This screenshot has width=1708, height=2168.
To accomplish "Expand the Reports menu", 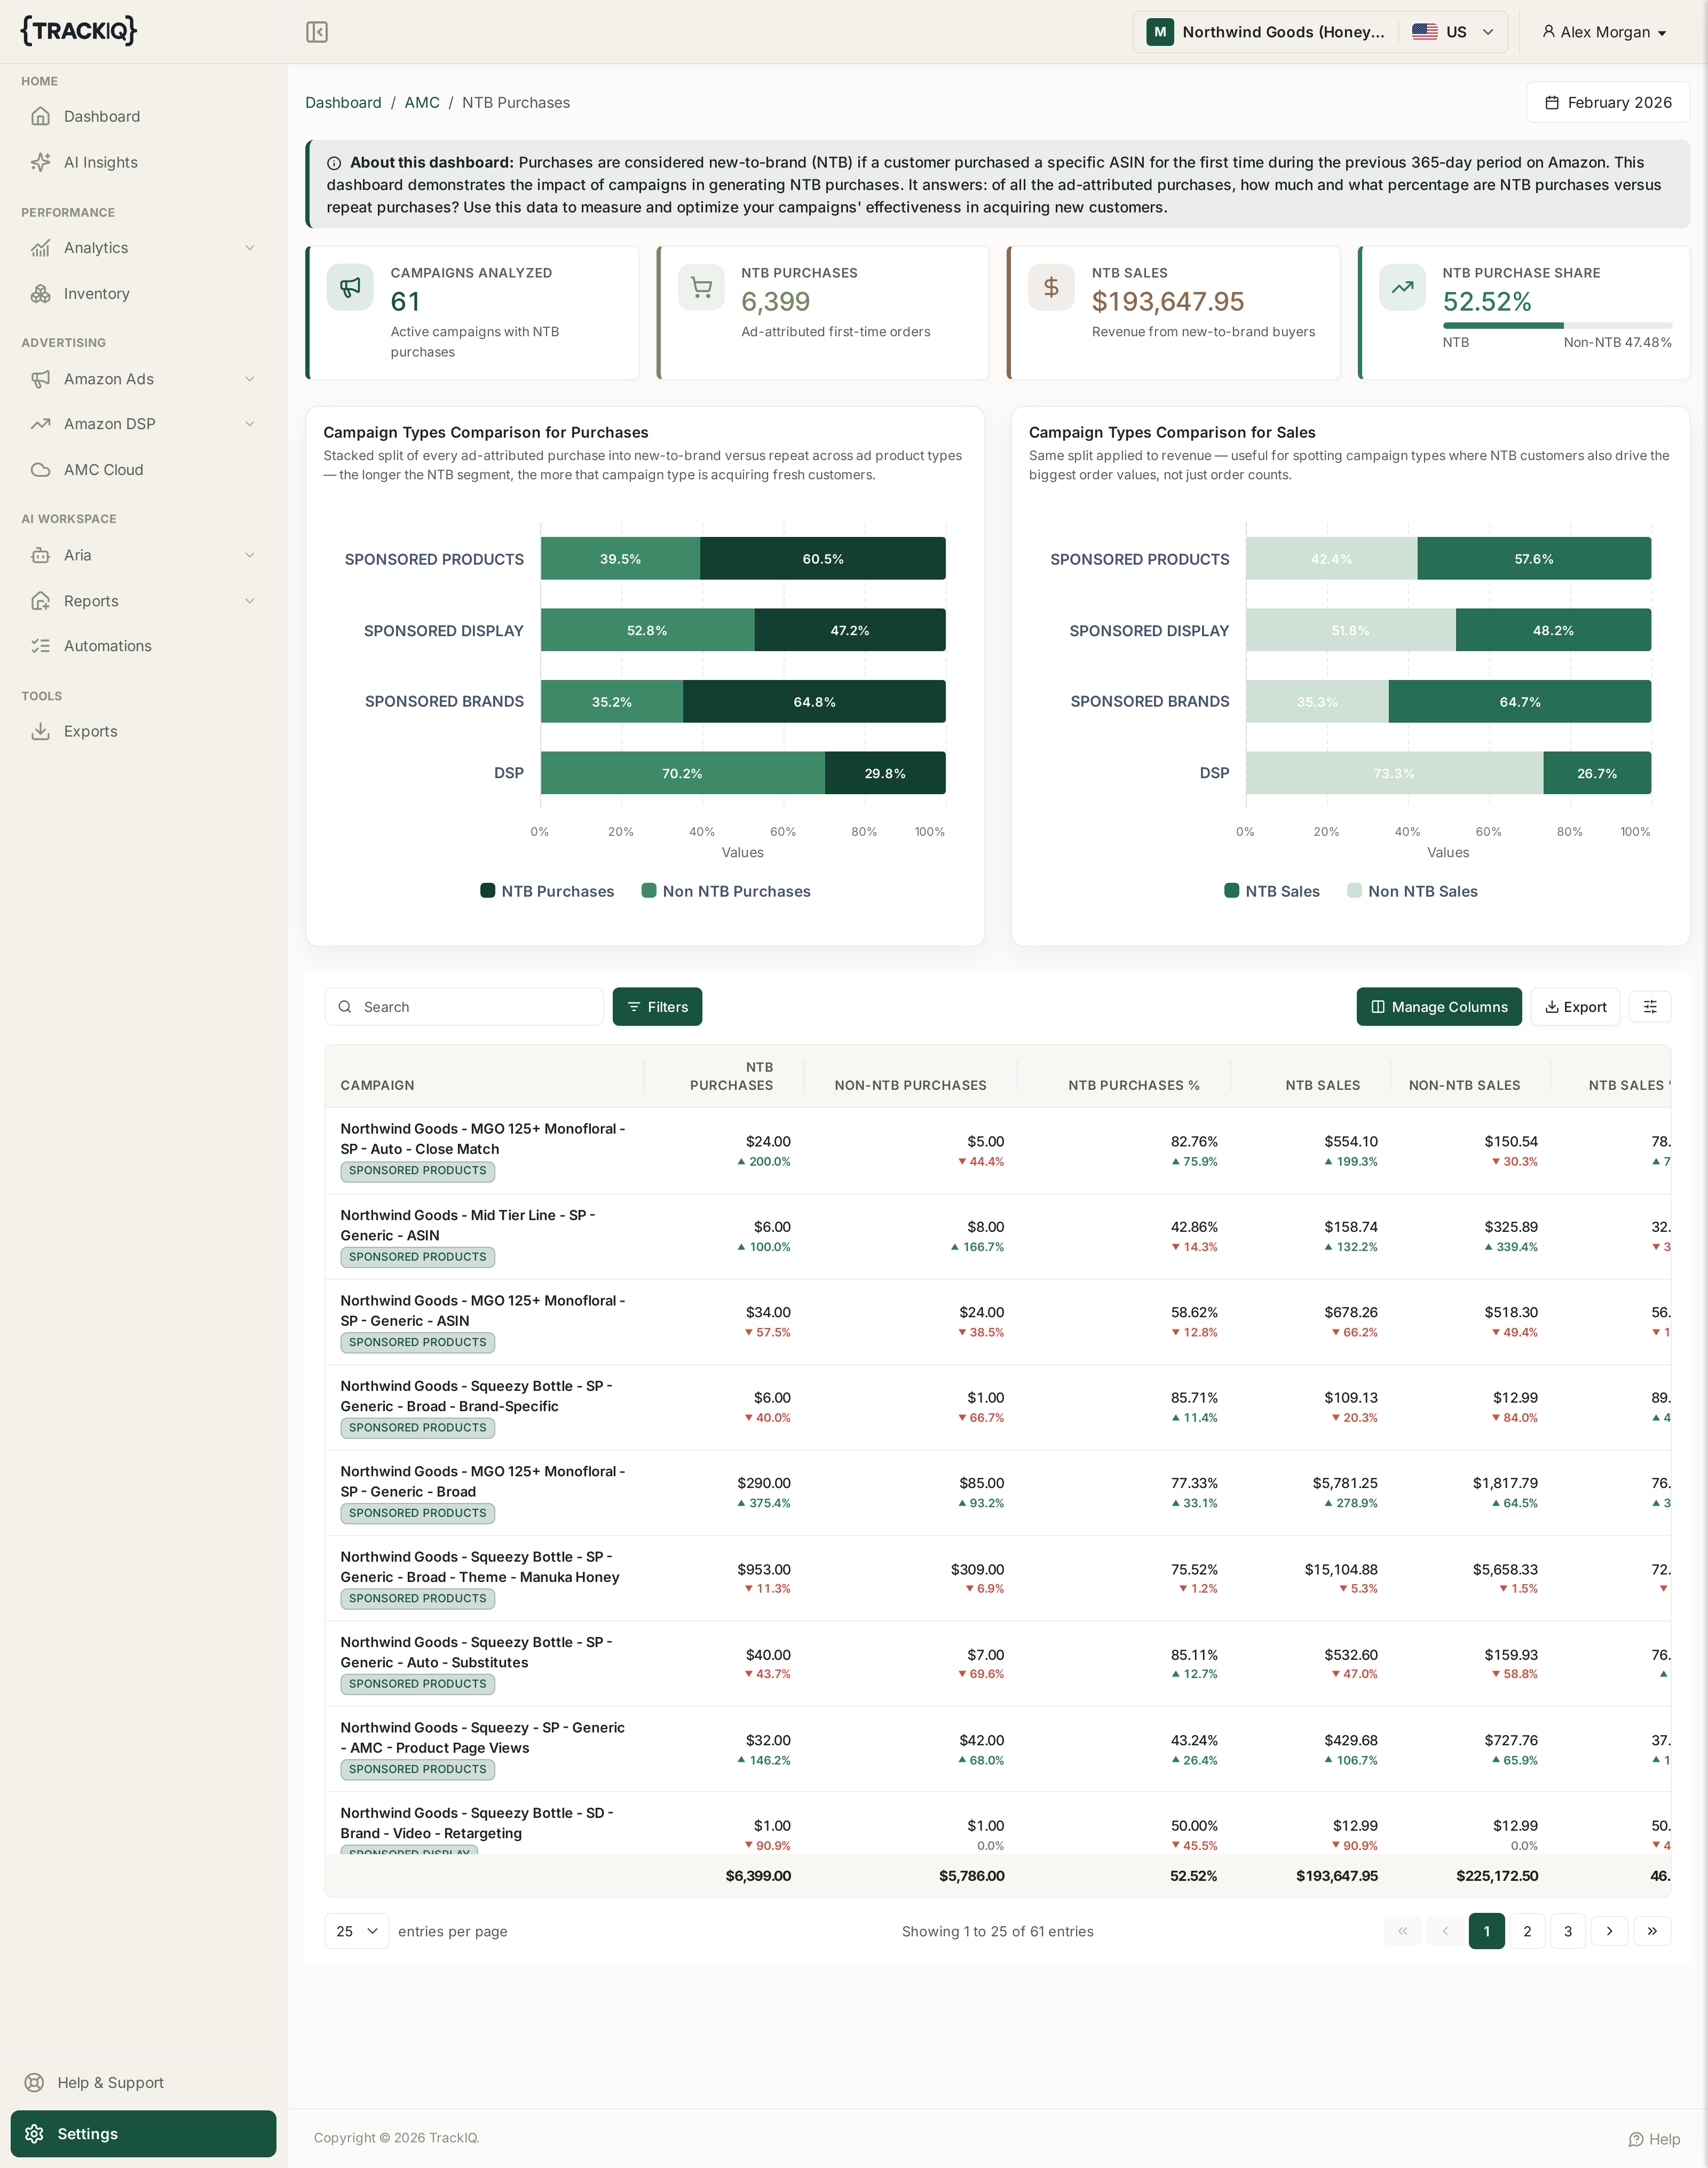I will click(143, 601).
